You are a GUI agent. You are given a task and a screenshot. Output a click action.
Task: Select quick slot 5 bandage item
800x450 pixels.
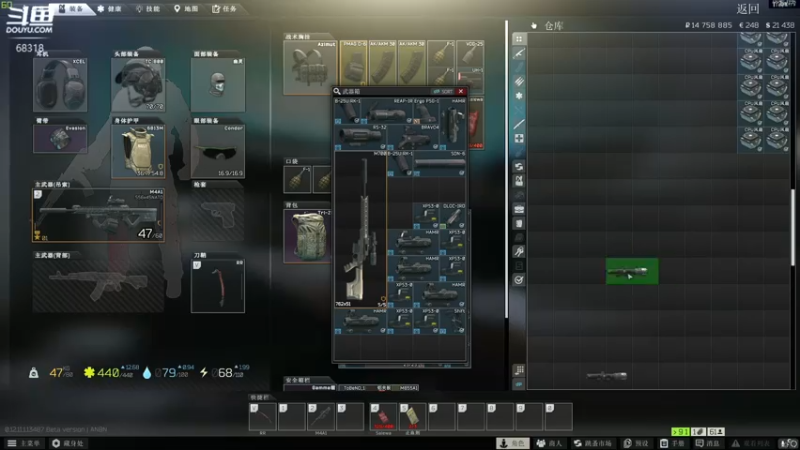tap(412, 417)
